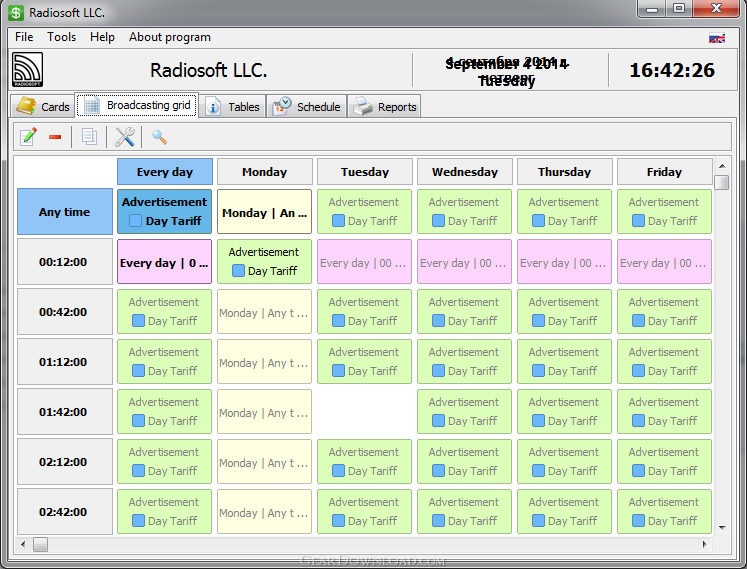Select Thursday Any time Advertisement cell

pyautogui.click(x=565, y=212)
